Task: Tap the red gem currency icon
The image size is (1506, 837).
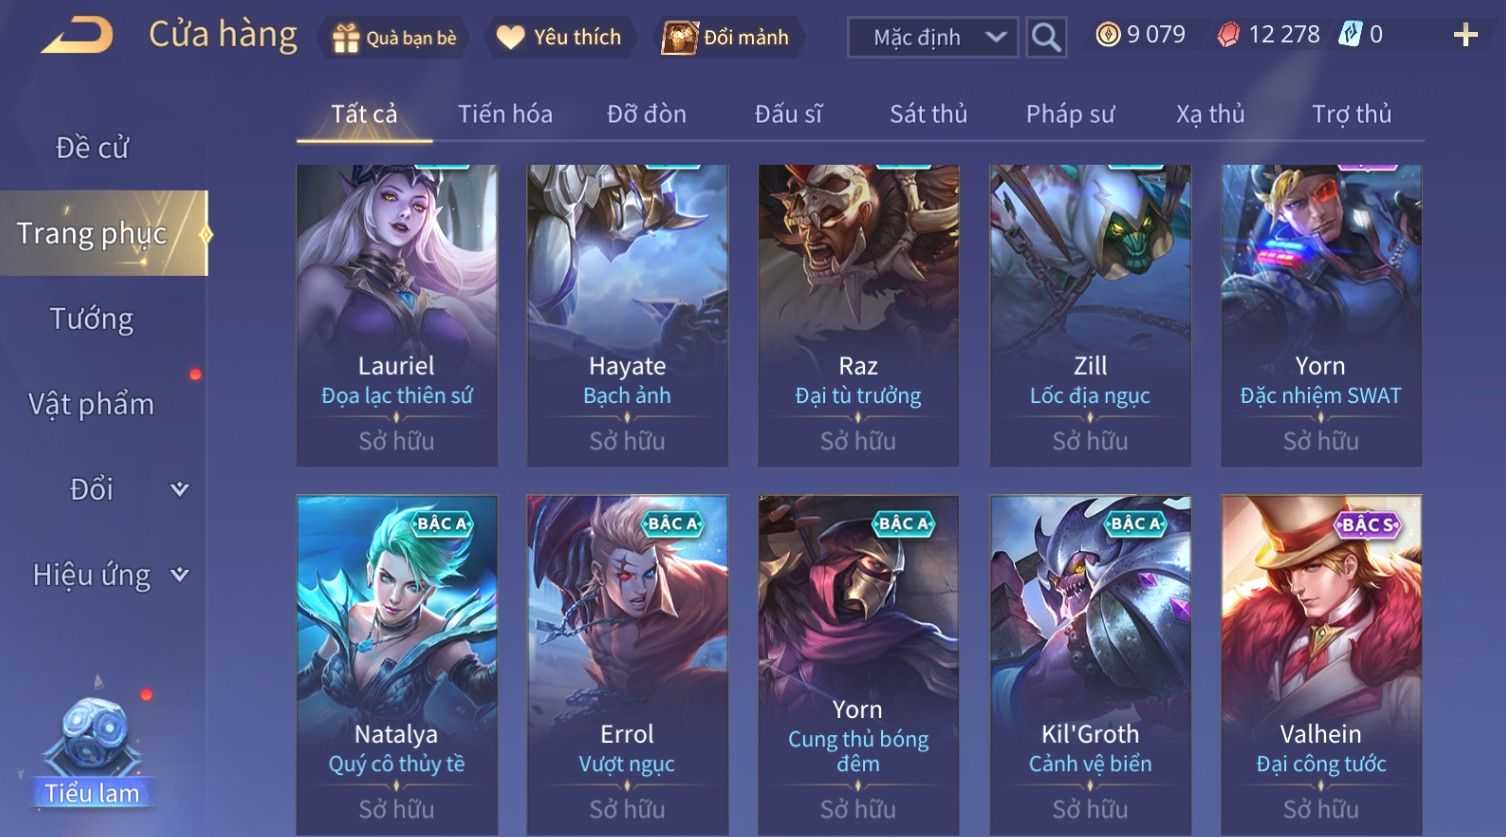Action: [1228, 35]
